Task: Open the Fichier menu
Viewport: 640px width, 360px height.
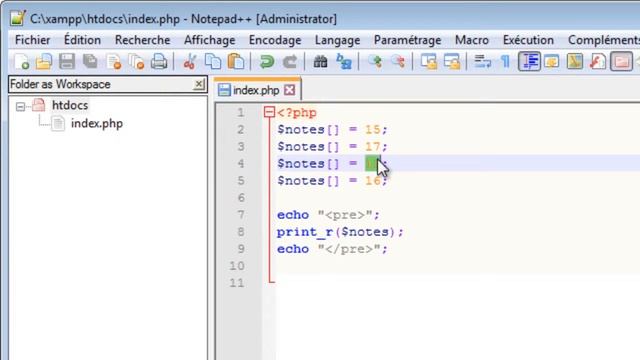Action: point(33,40)
